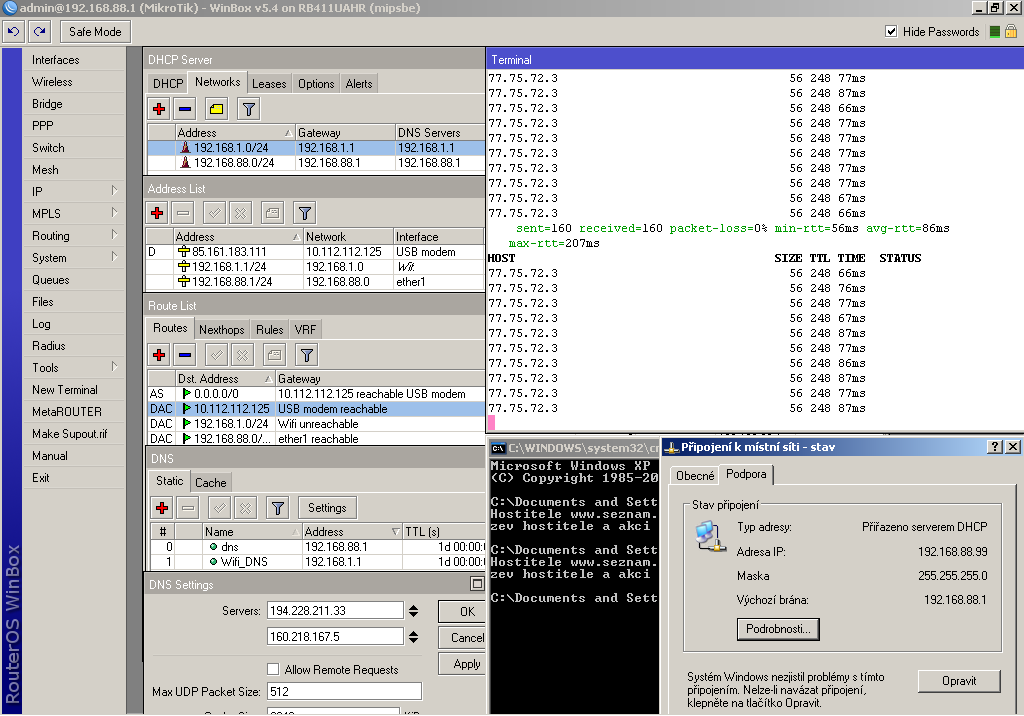Add a new route in Route List
This screenshot has width=1024, height=716.
point(159,355)
